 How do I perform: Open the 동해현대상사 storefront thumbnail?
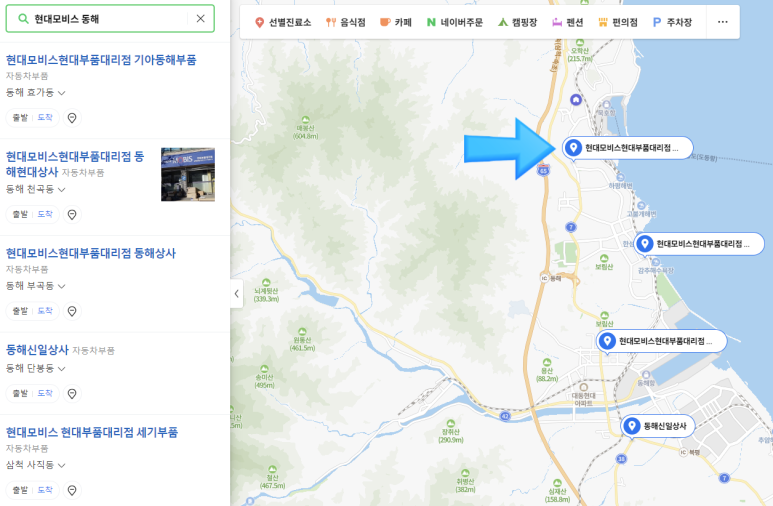188,175
